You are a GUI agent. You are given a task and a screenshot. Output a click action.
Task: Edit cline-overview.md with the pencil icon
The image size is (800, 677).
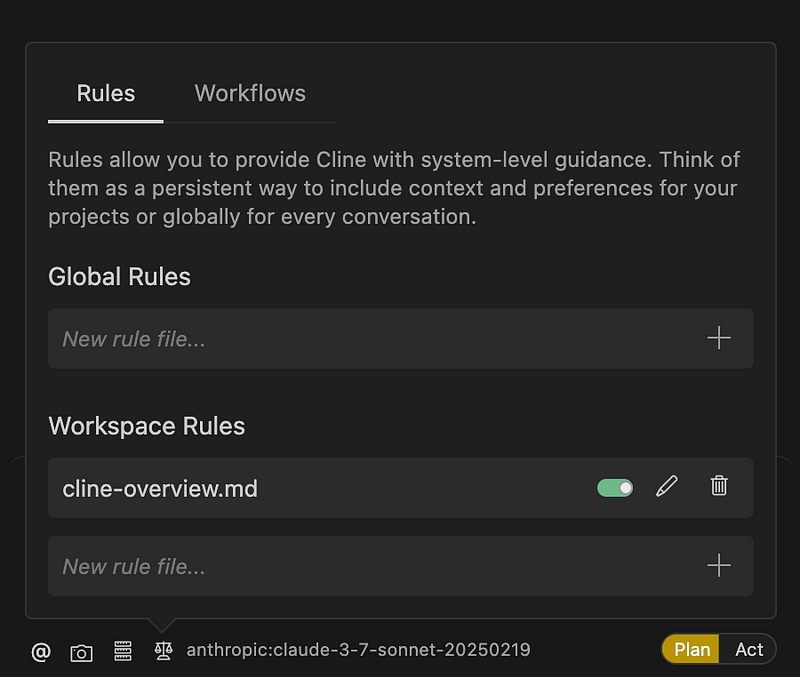point(666,486)
